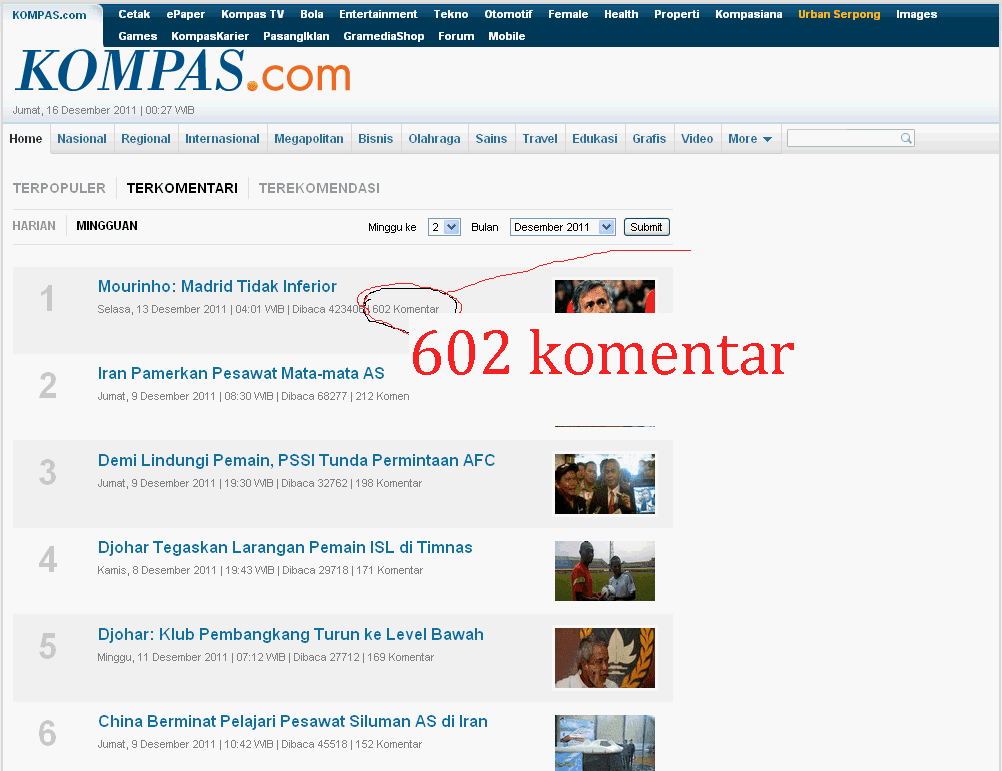Viewport: 1002px width, 771px height.
Task: Click the '171 Komentar' text
Action: 390,570
